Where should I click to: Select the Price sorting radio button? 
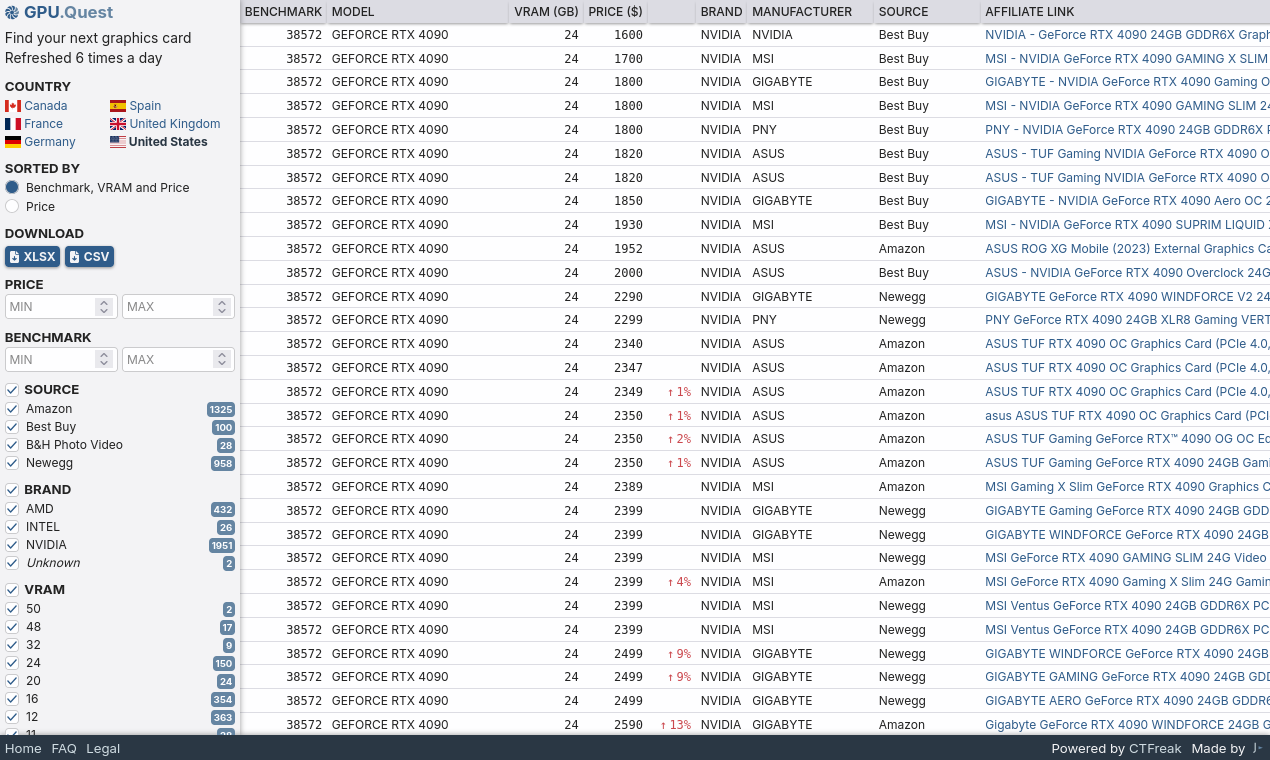[x=12, y=206]
